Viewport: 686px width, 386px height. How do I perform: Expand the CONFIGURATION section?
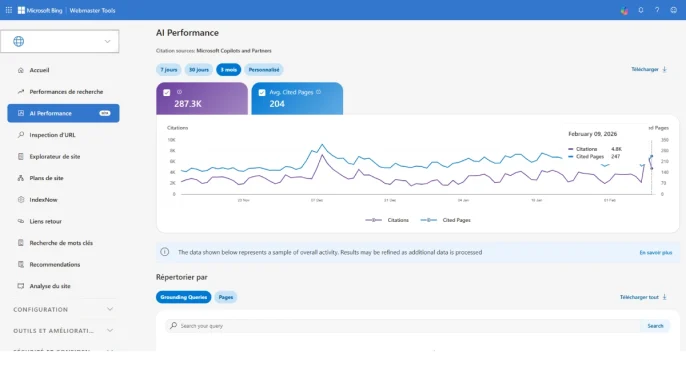(x=63, y=309)
